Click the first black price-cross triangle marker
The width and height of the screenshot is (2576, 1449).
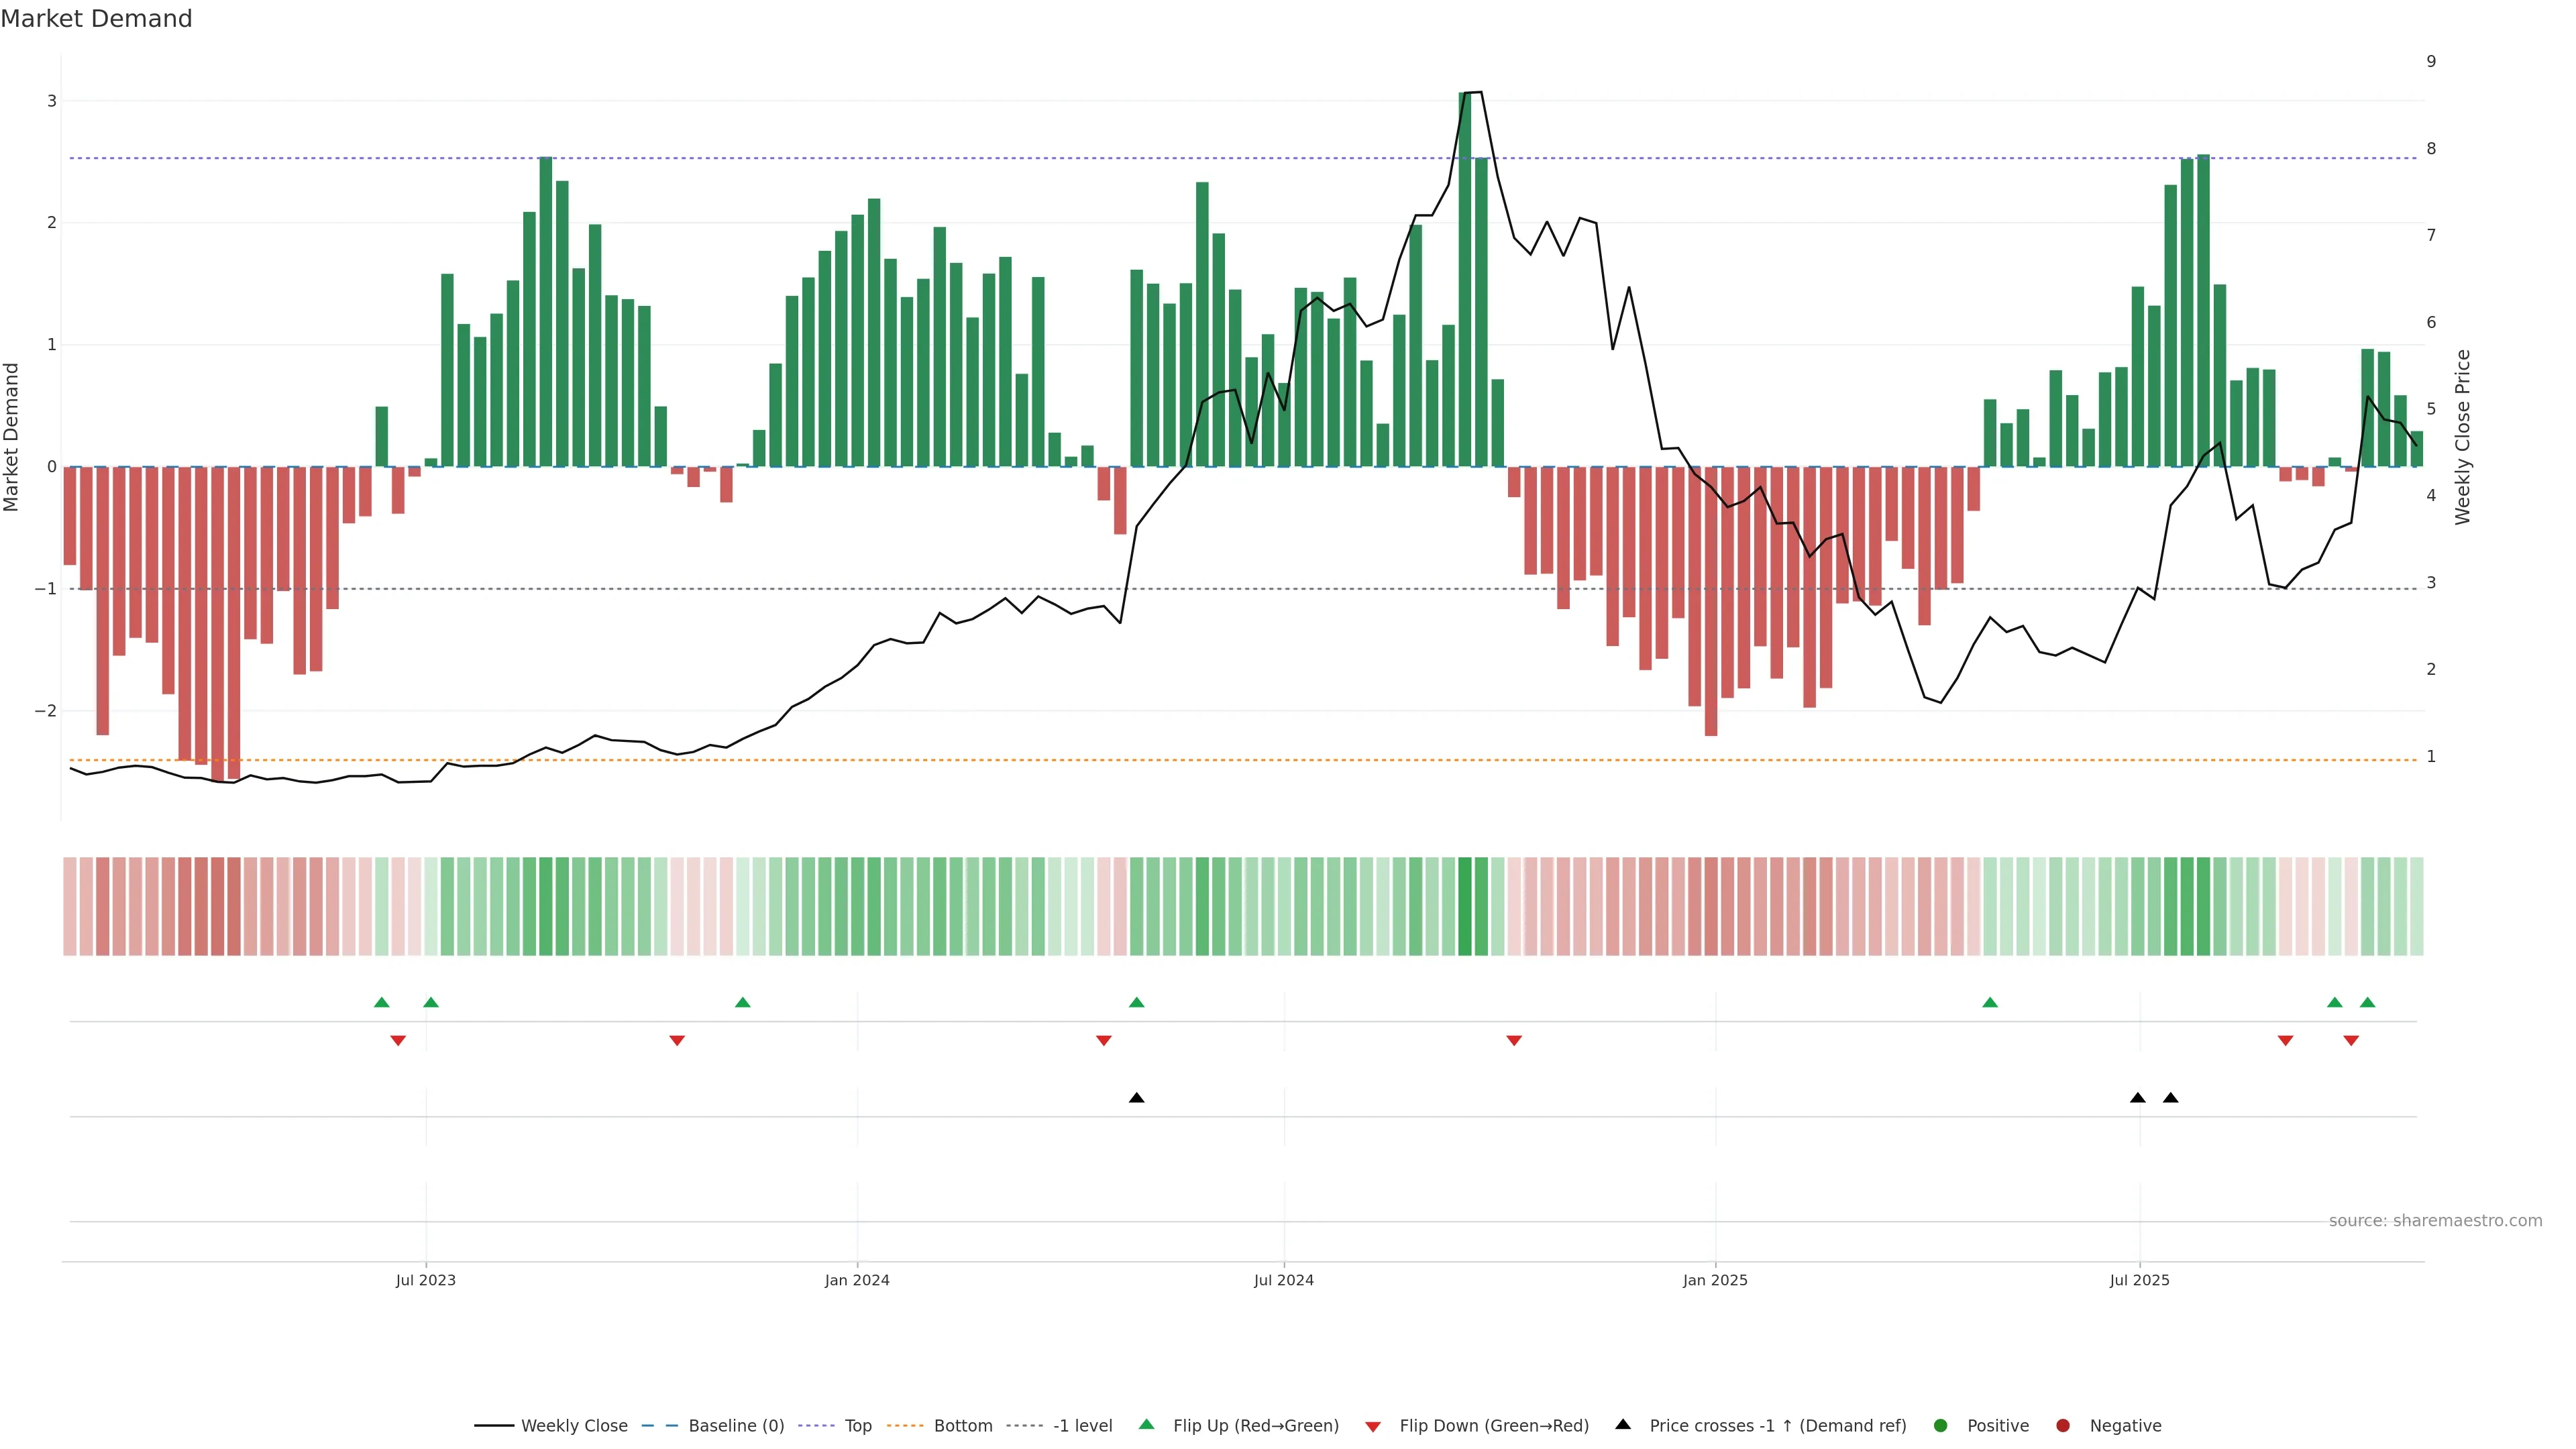pyautogui.click(x=1136, y=1098)
